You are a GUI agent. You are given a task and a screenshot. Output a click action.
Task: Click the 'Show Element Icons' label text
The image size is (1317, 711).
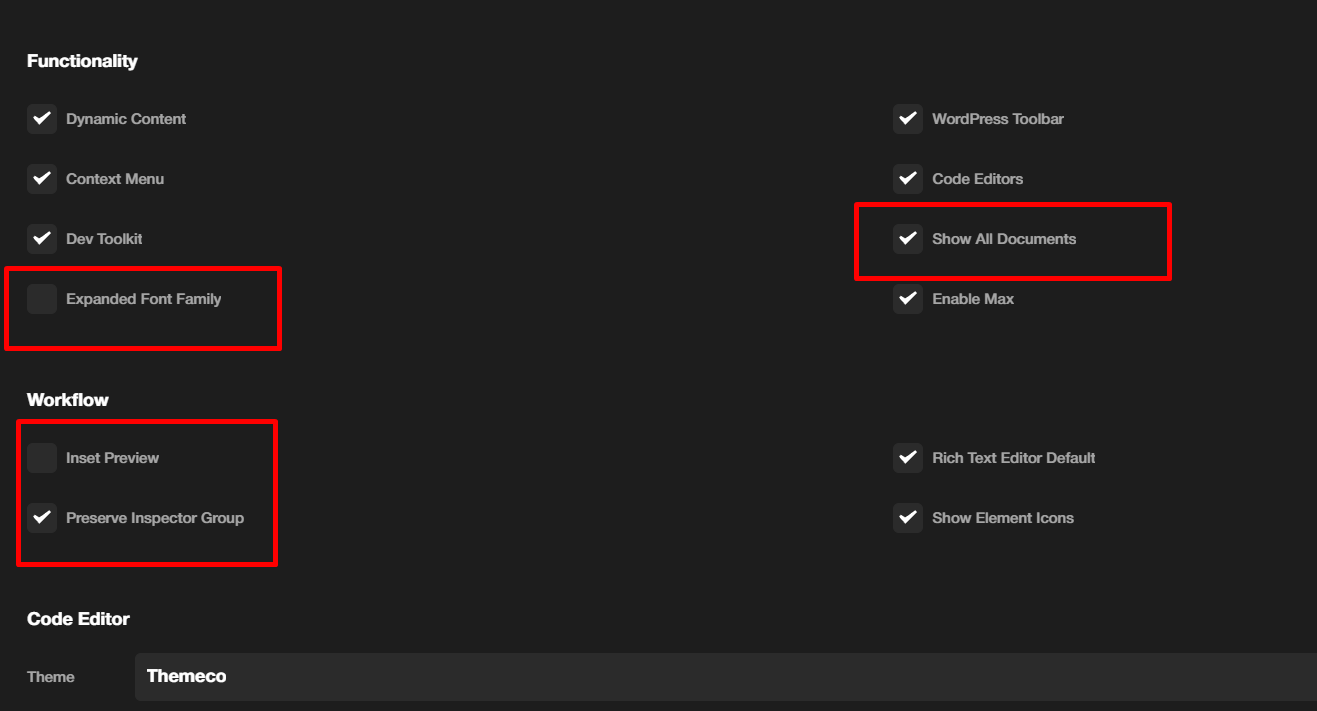point(1002,518)
